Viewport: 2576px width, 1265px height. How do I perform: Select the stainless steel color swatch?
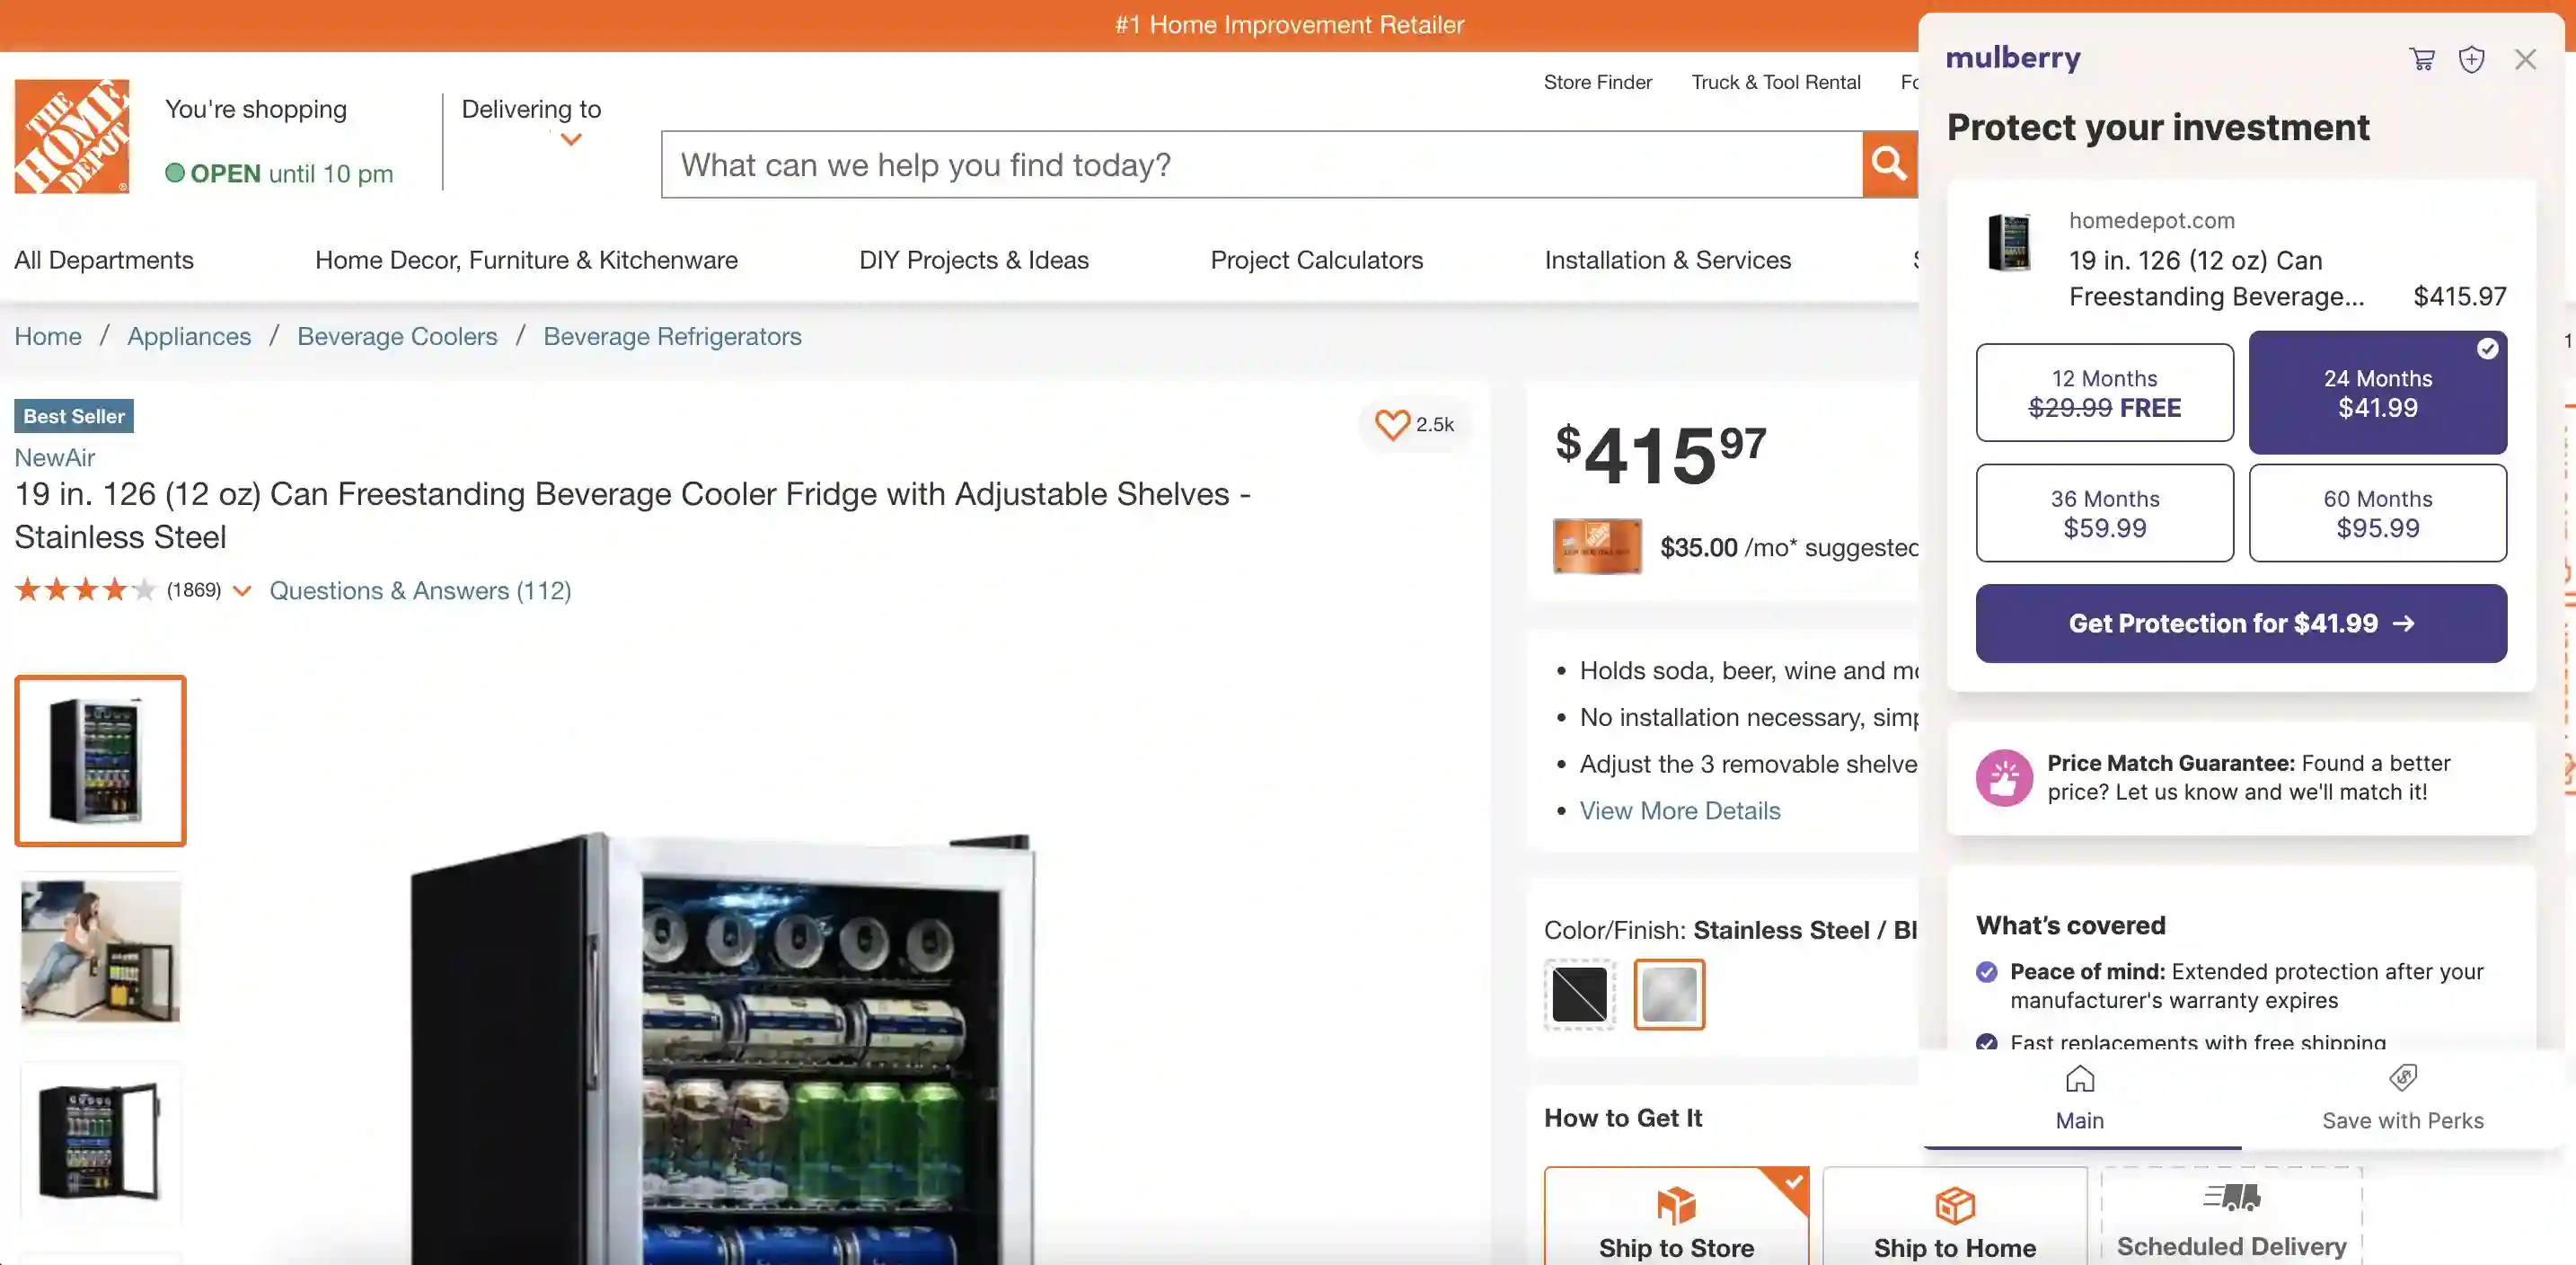point(1669,994)
